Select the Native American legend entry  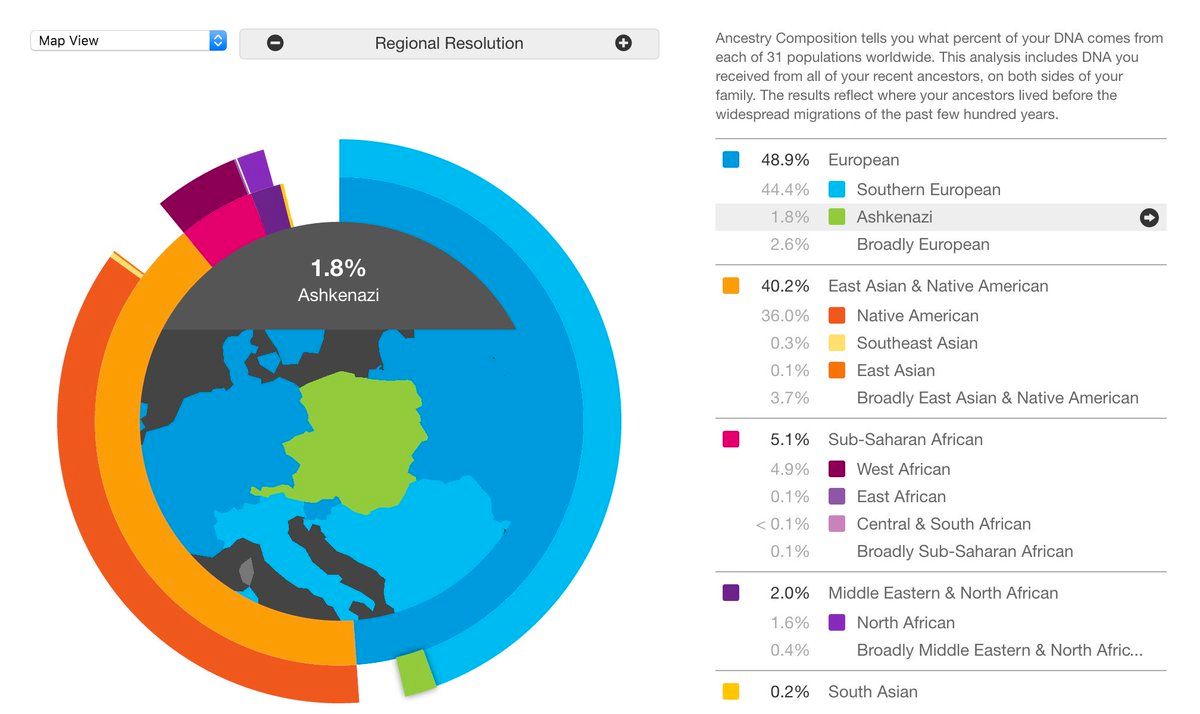(x=917, y=316)
